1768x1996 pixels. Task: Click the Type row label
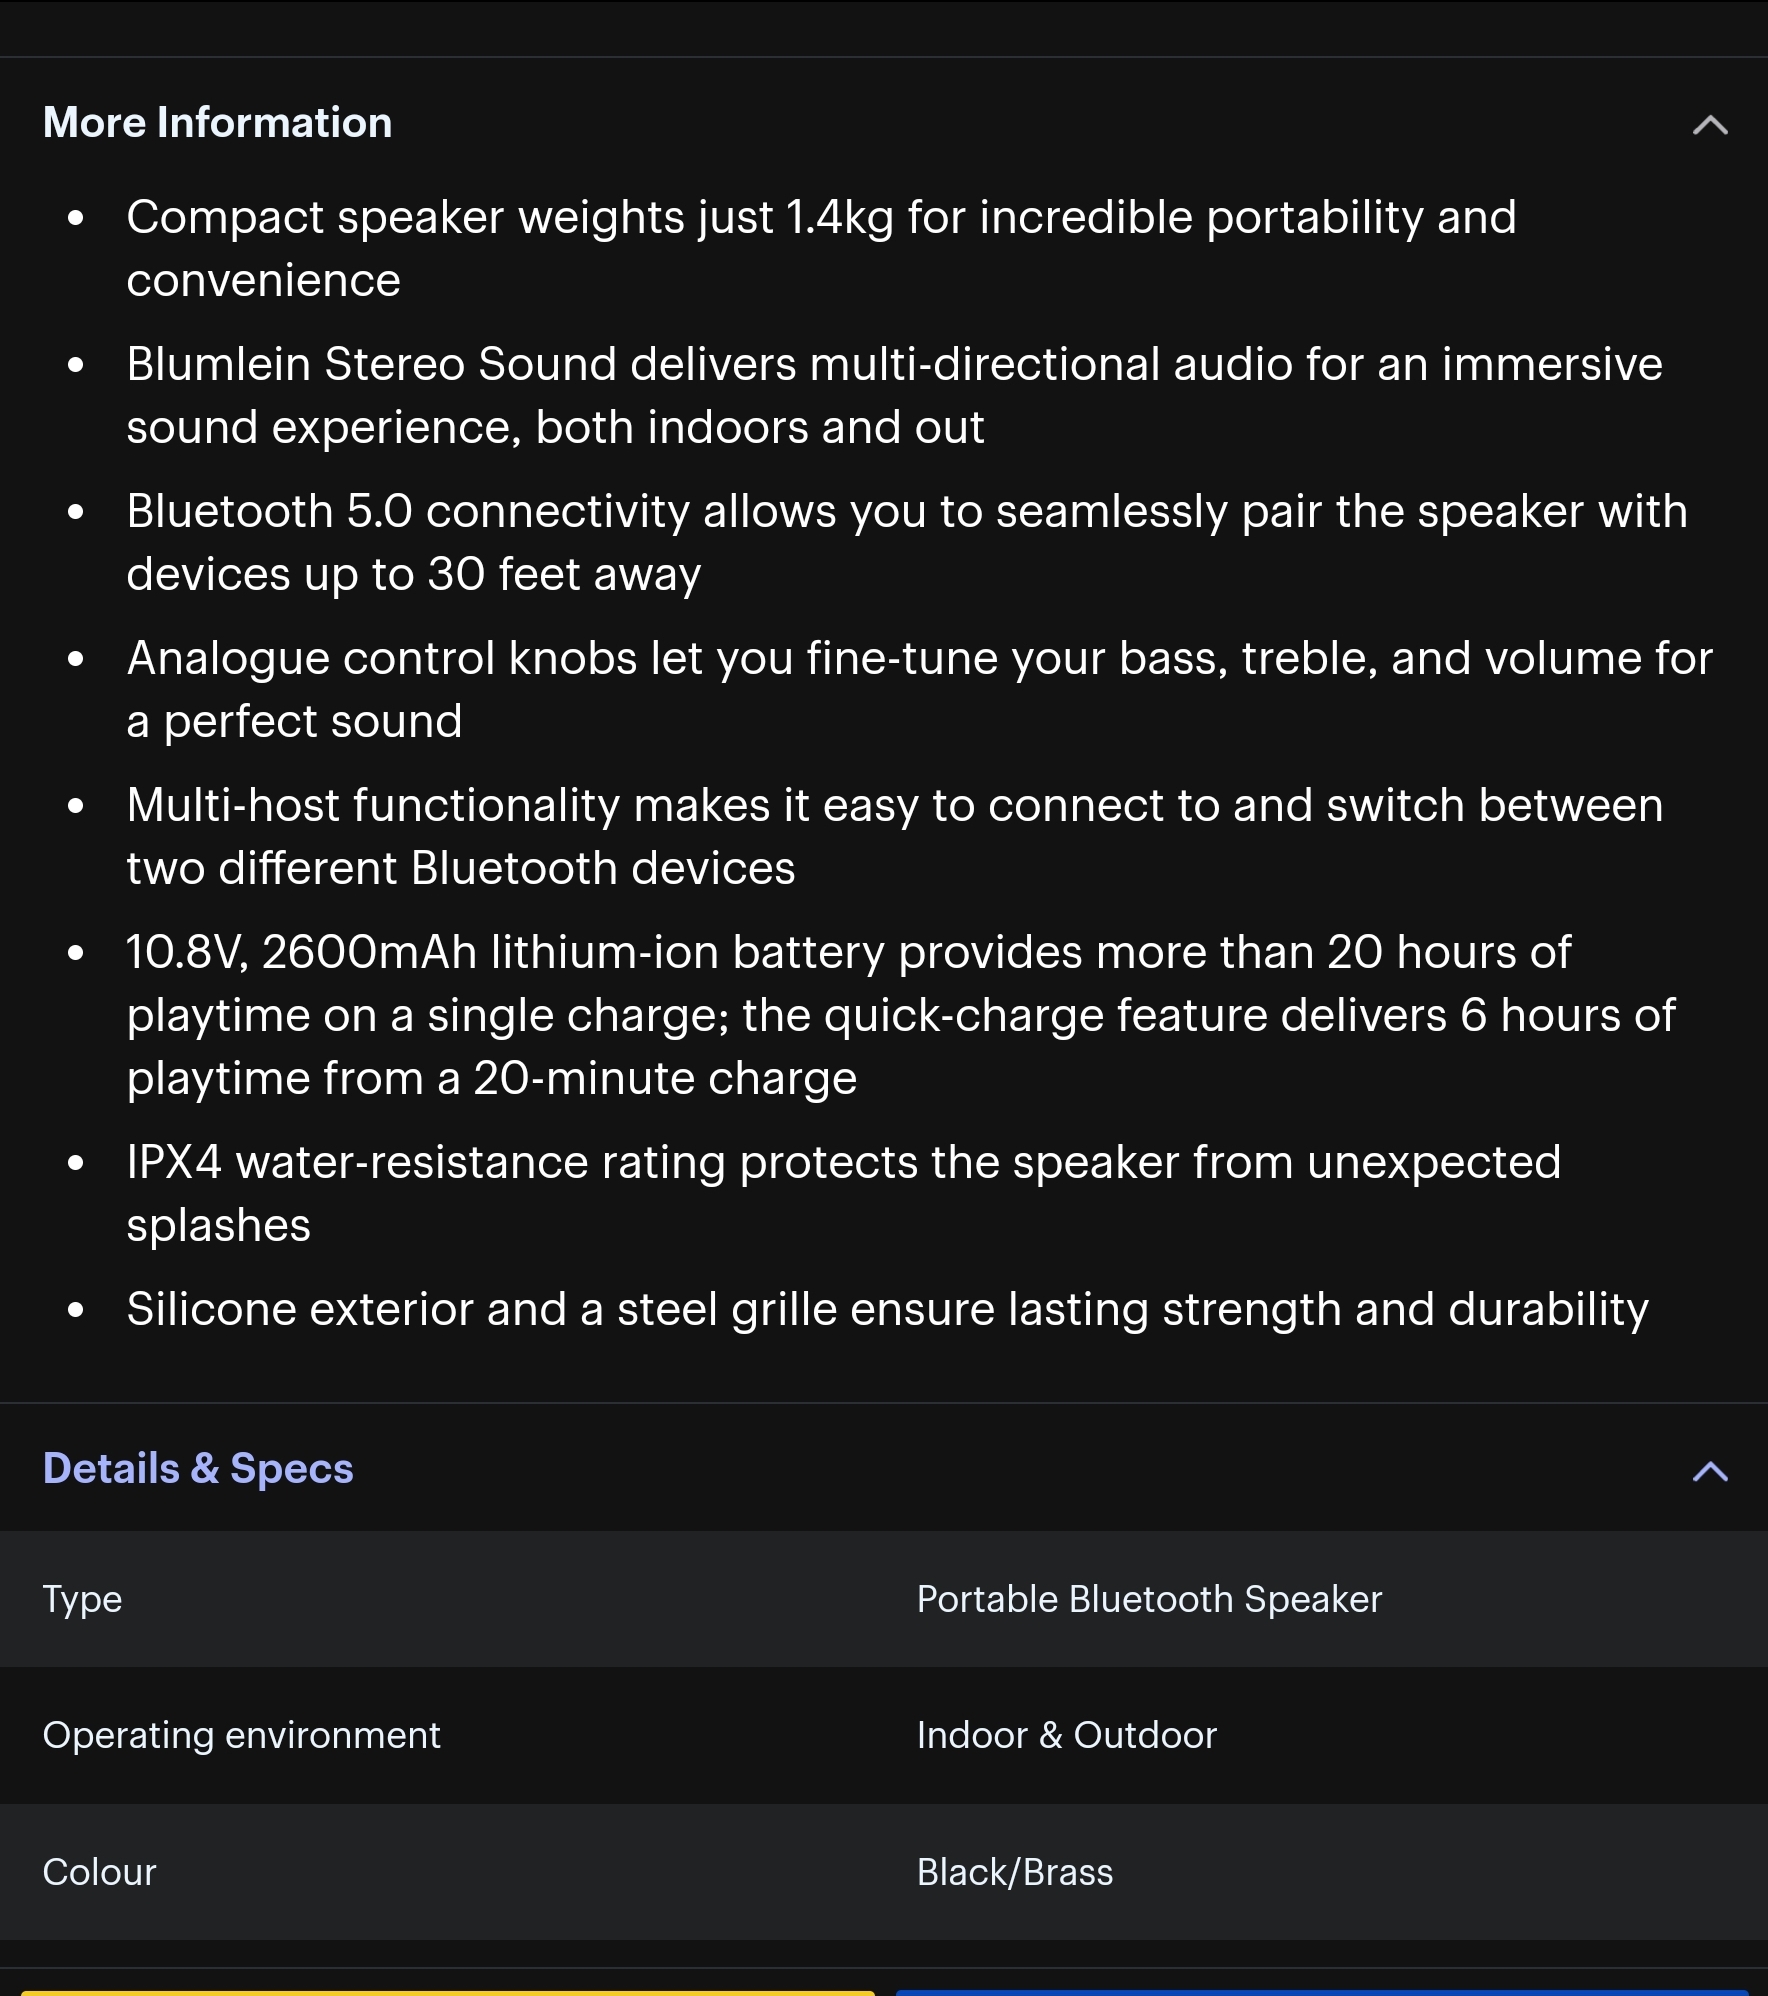tap(82, 1599)
